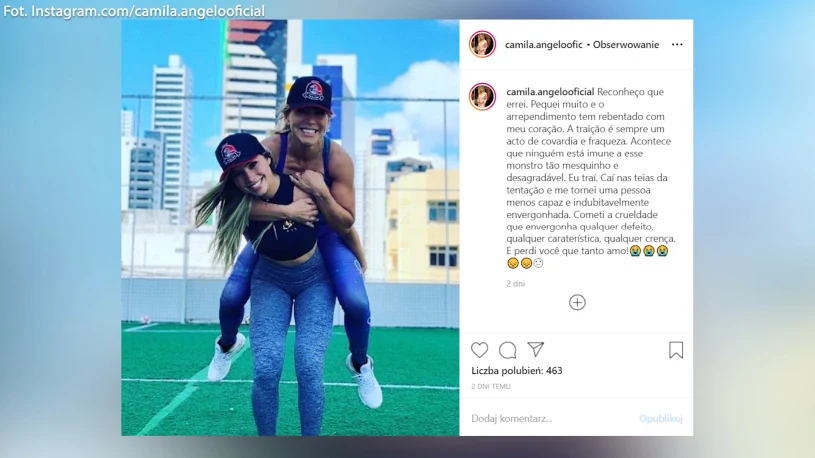
Task: Click the Dodaj komentarz input field
Action: (551, 418)
